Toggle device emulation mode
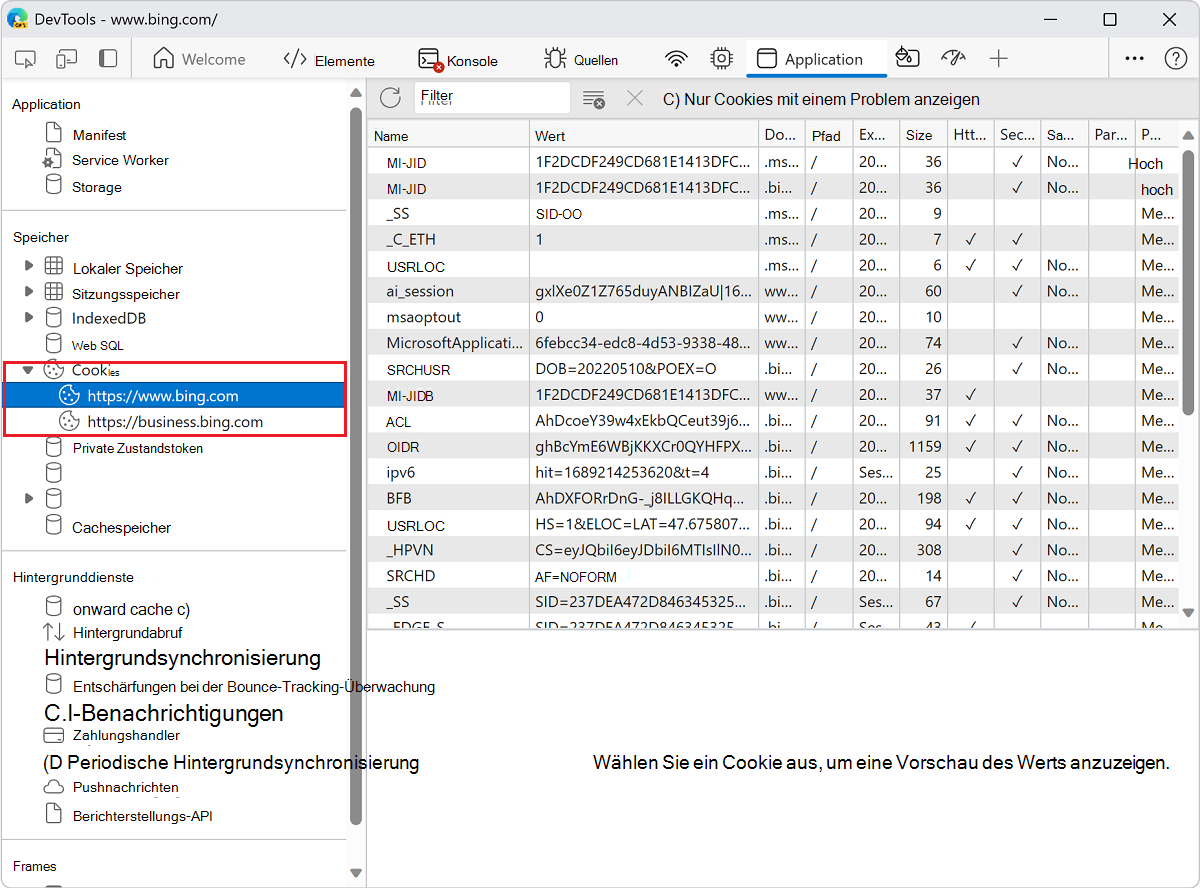1200x888 pixels. (67, 59)
